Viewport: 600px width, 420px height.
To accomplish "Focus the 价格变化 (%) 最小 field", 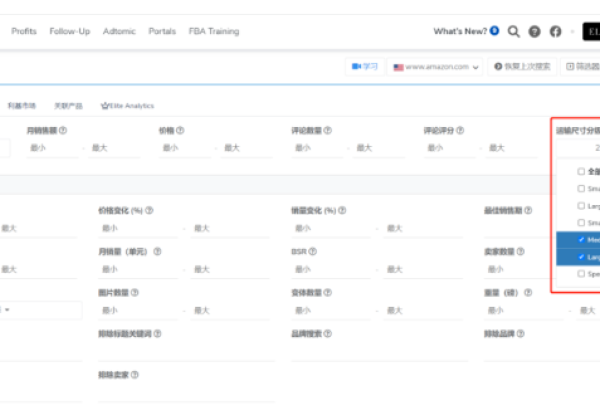I will click(x=138, y=229).
